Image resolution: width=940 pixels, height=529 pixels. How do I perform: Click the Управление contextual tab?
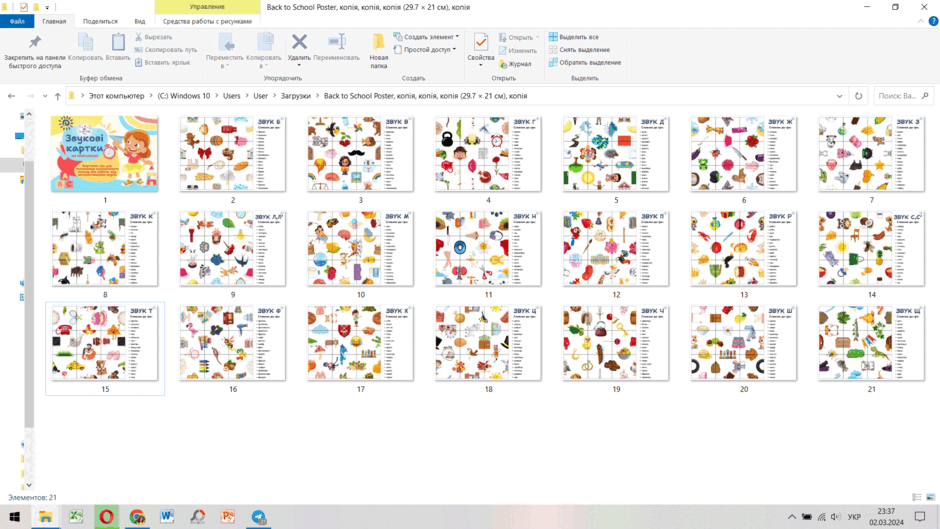(x=207, y=7)
